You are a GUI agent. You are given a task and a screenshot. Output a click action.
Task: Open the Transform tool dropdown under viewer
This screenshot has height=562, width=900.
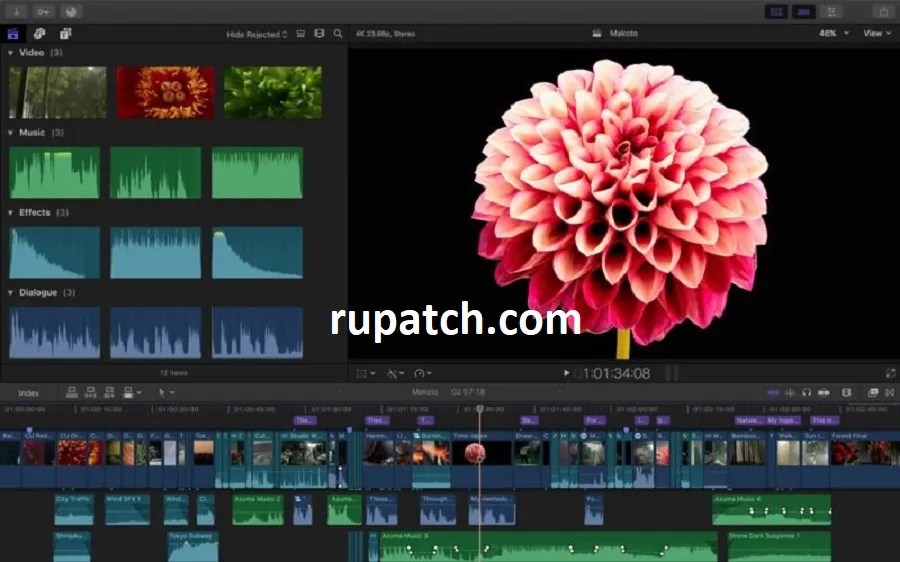(366, 374)
